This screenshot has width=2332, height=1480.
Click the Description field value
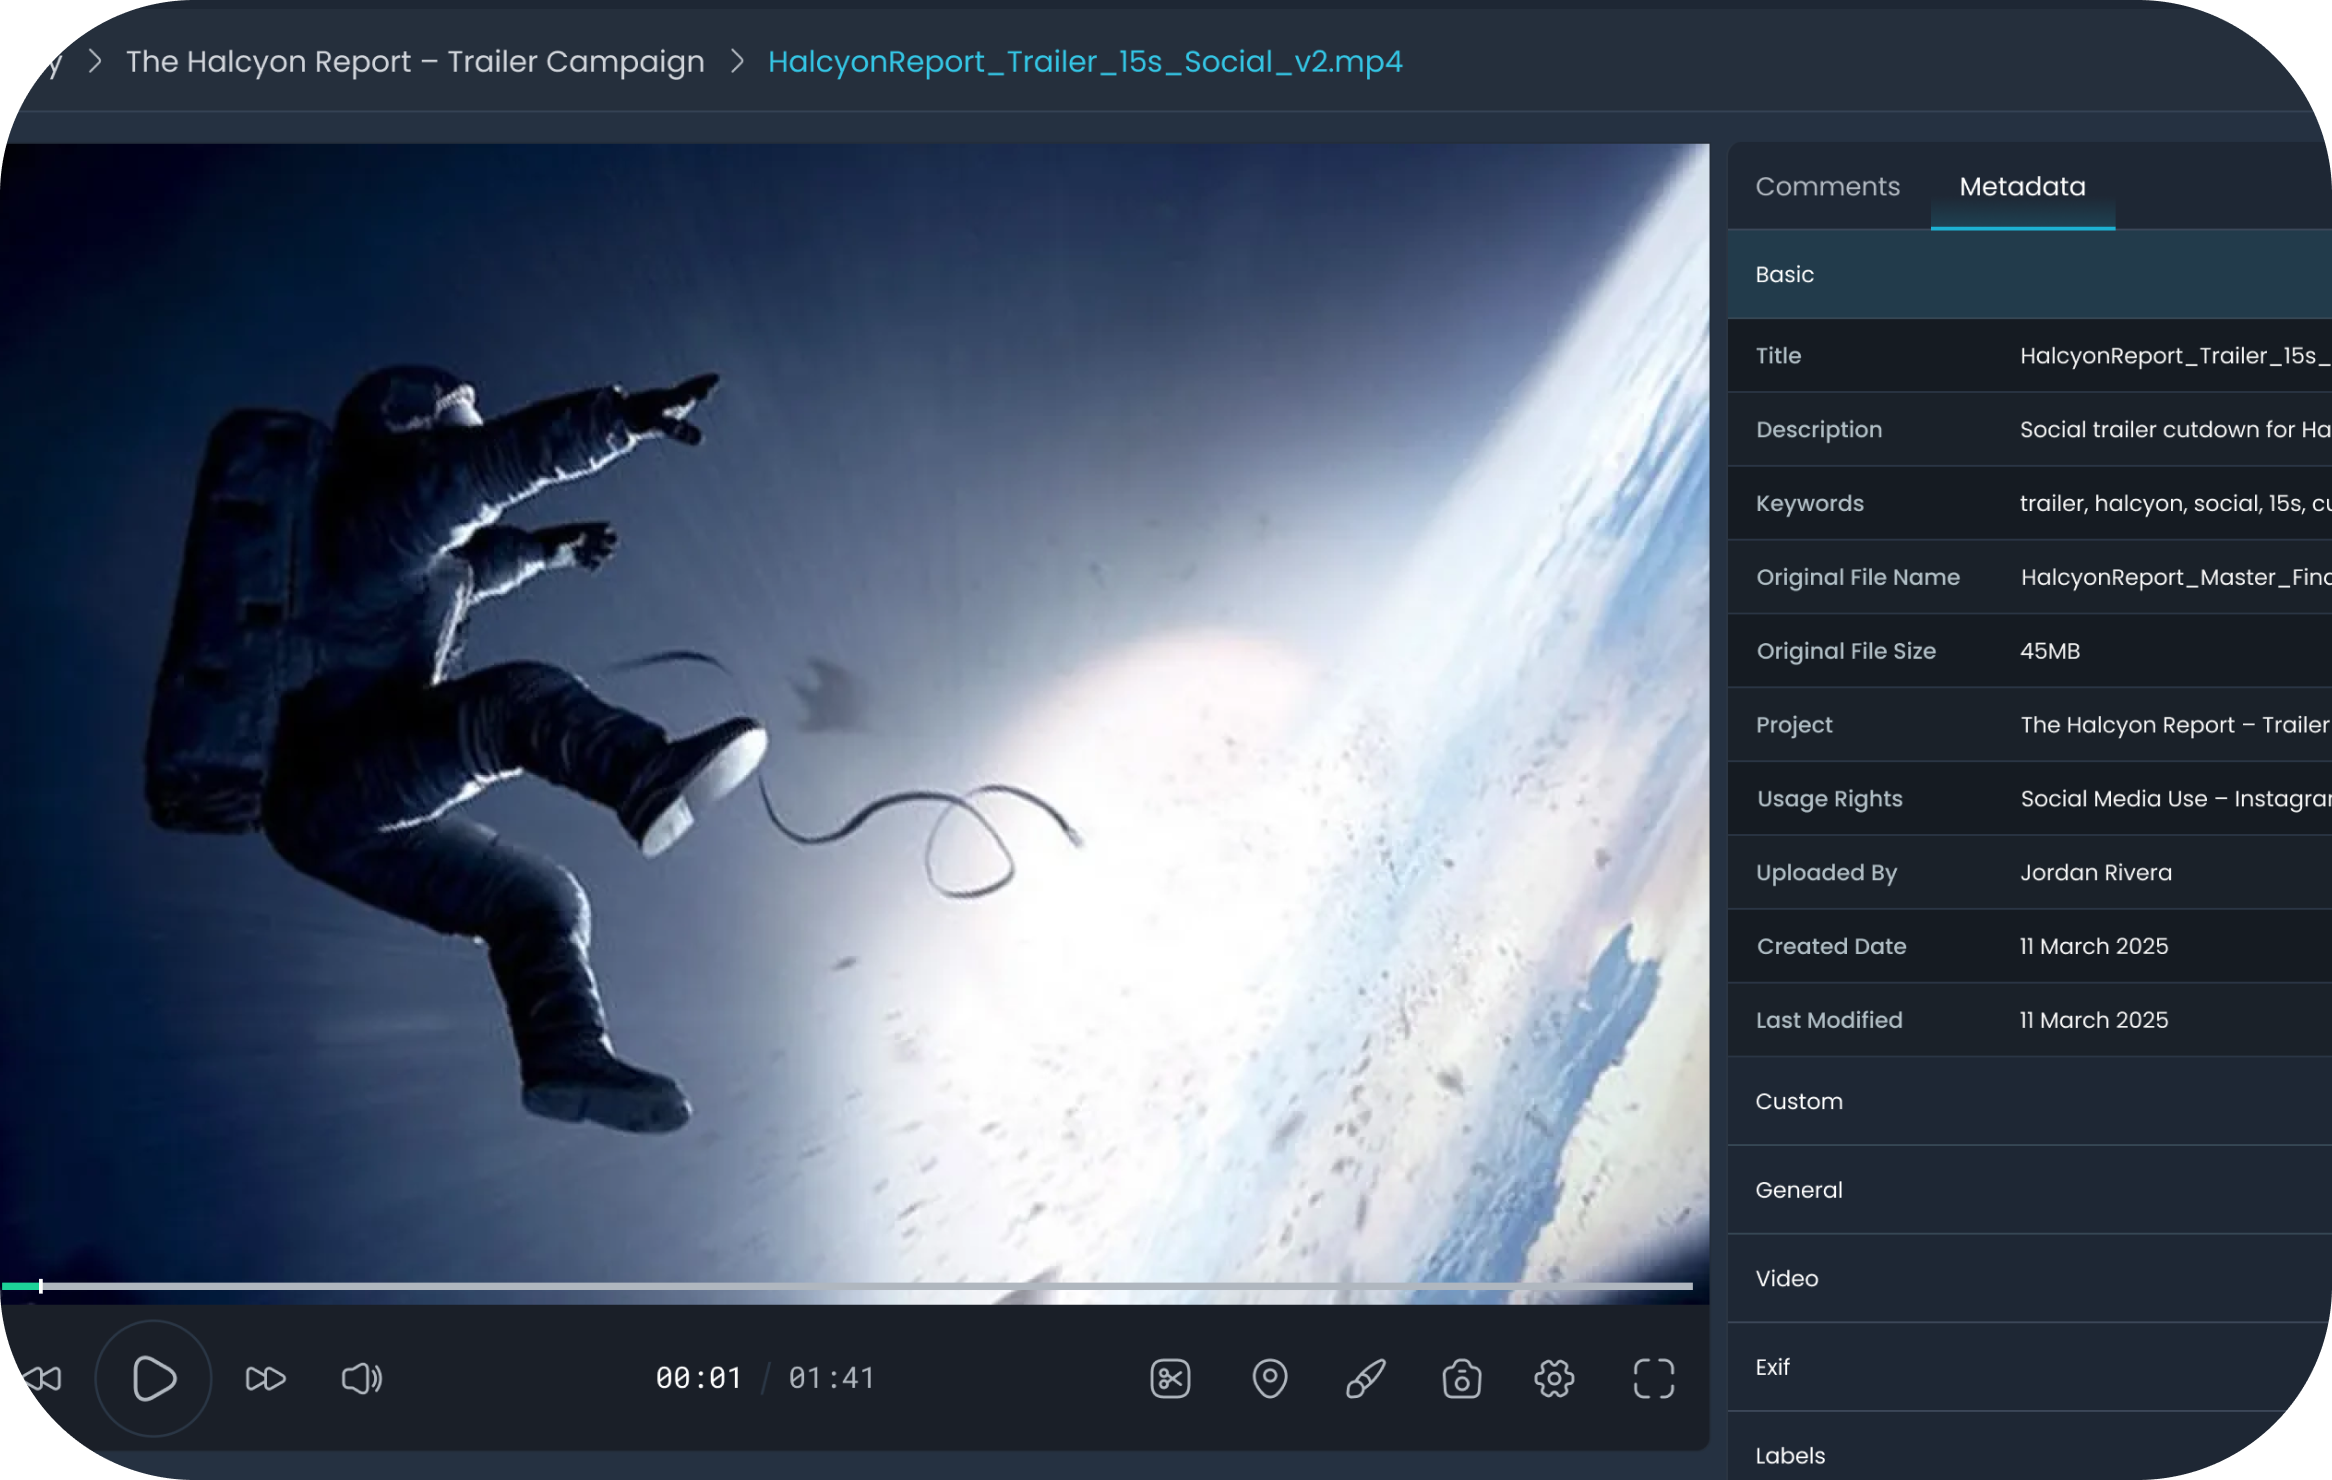[x=2172, y=430]
